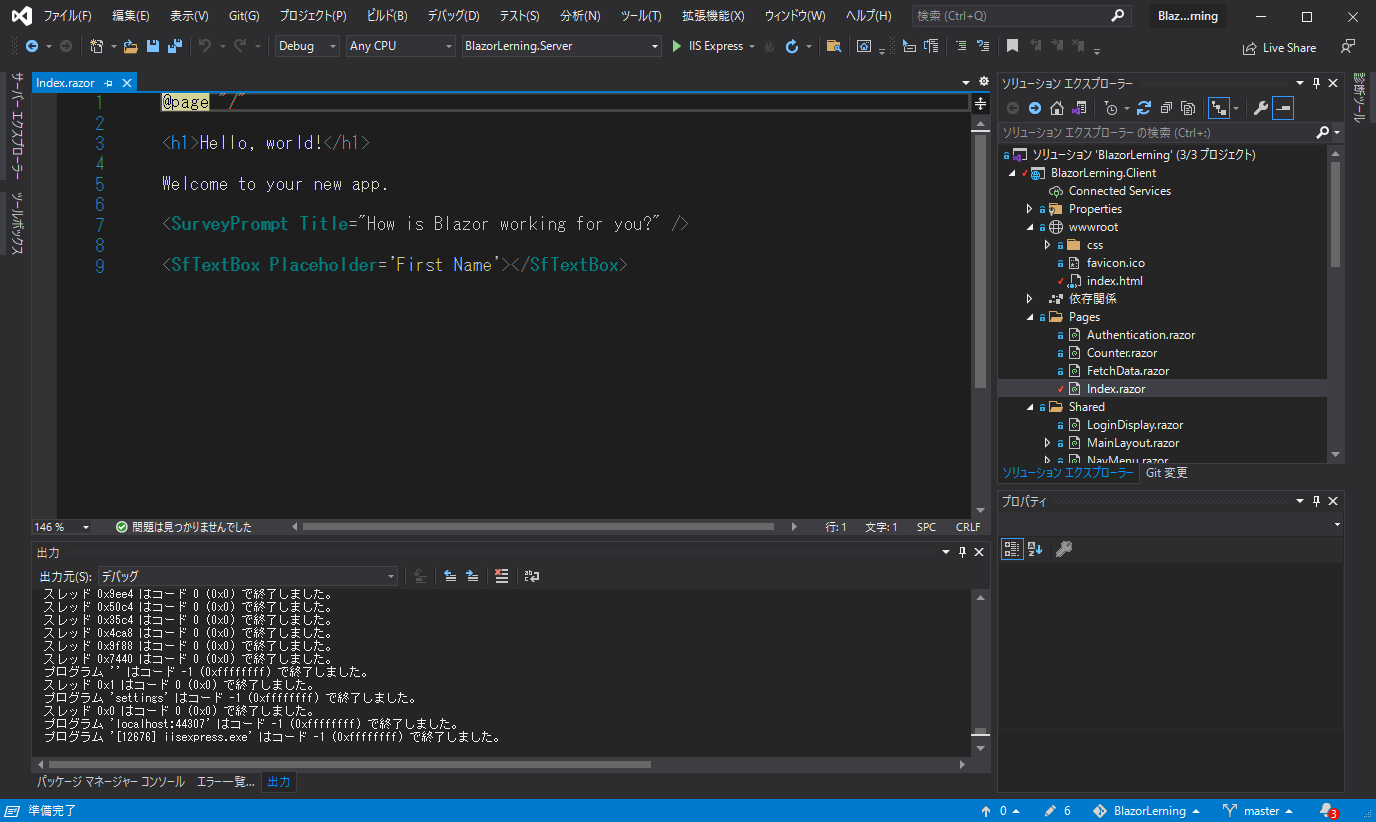Viewport: 1376px width, 822px height.
Task: Click the Alphabetical sort icon in Properties
Action: click(x=1035, y=548)
